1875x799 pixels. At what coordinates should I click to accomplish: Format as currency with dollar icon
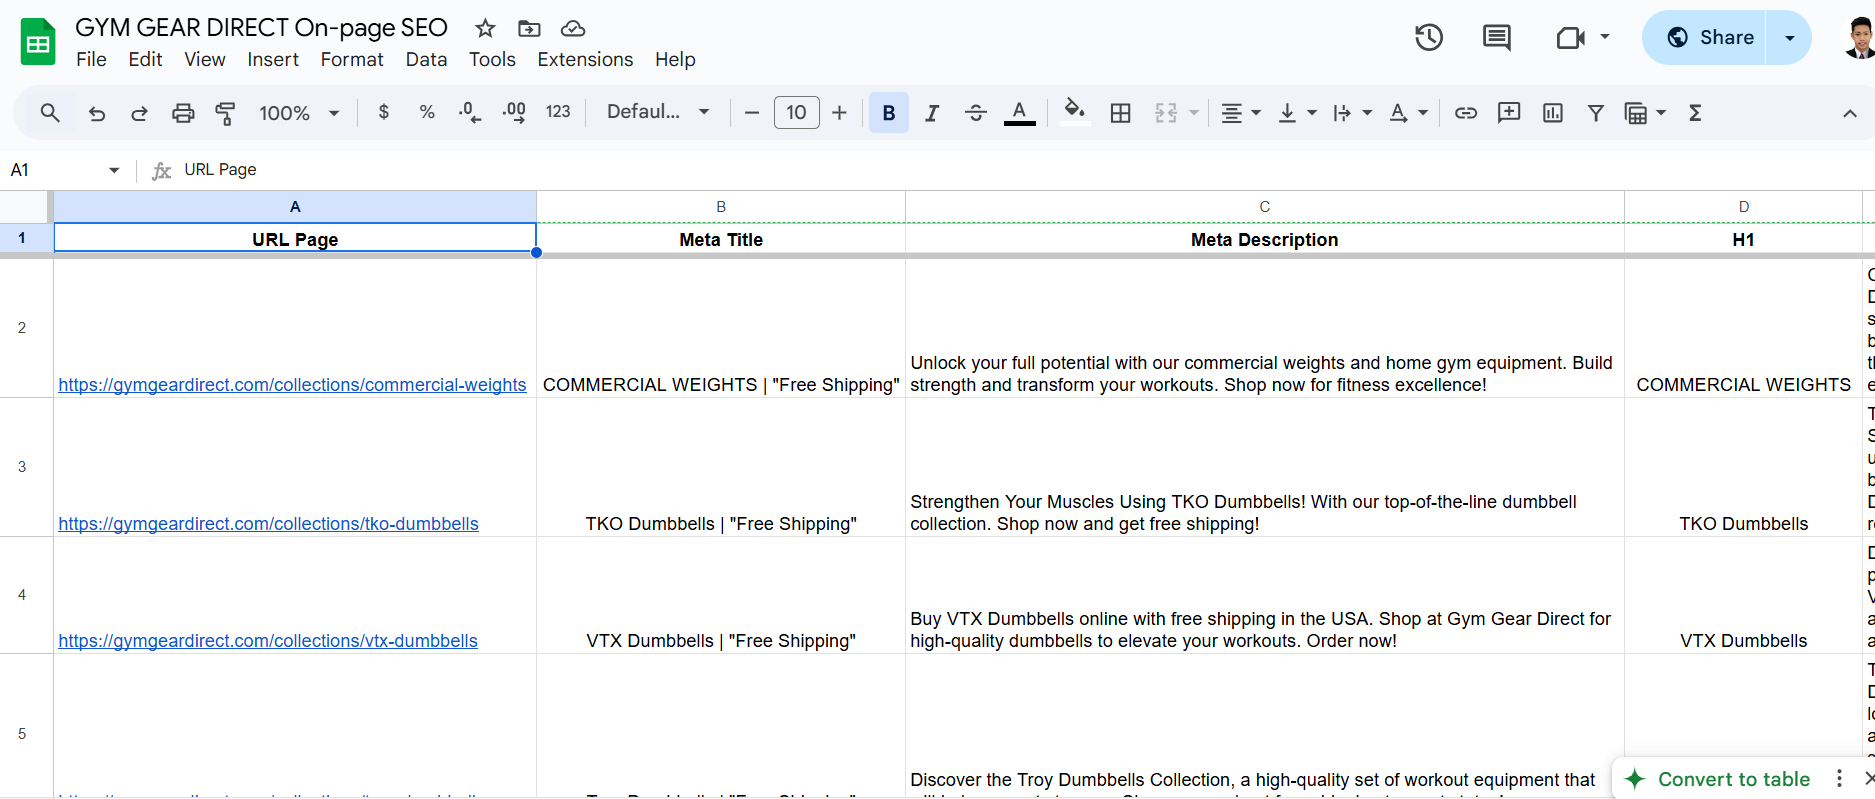pos(384,112)
